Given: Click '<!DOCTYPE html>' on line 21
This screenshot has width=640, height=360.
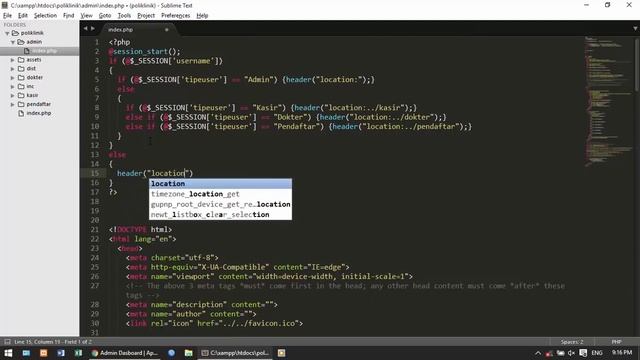Looking at the screenshot, I should coord(140,230).
